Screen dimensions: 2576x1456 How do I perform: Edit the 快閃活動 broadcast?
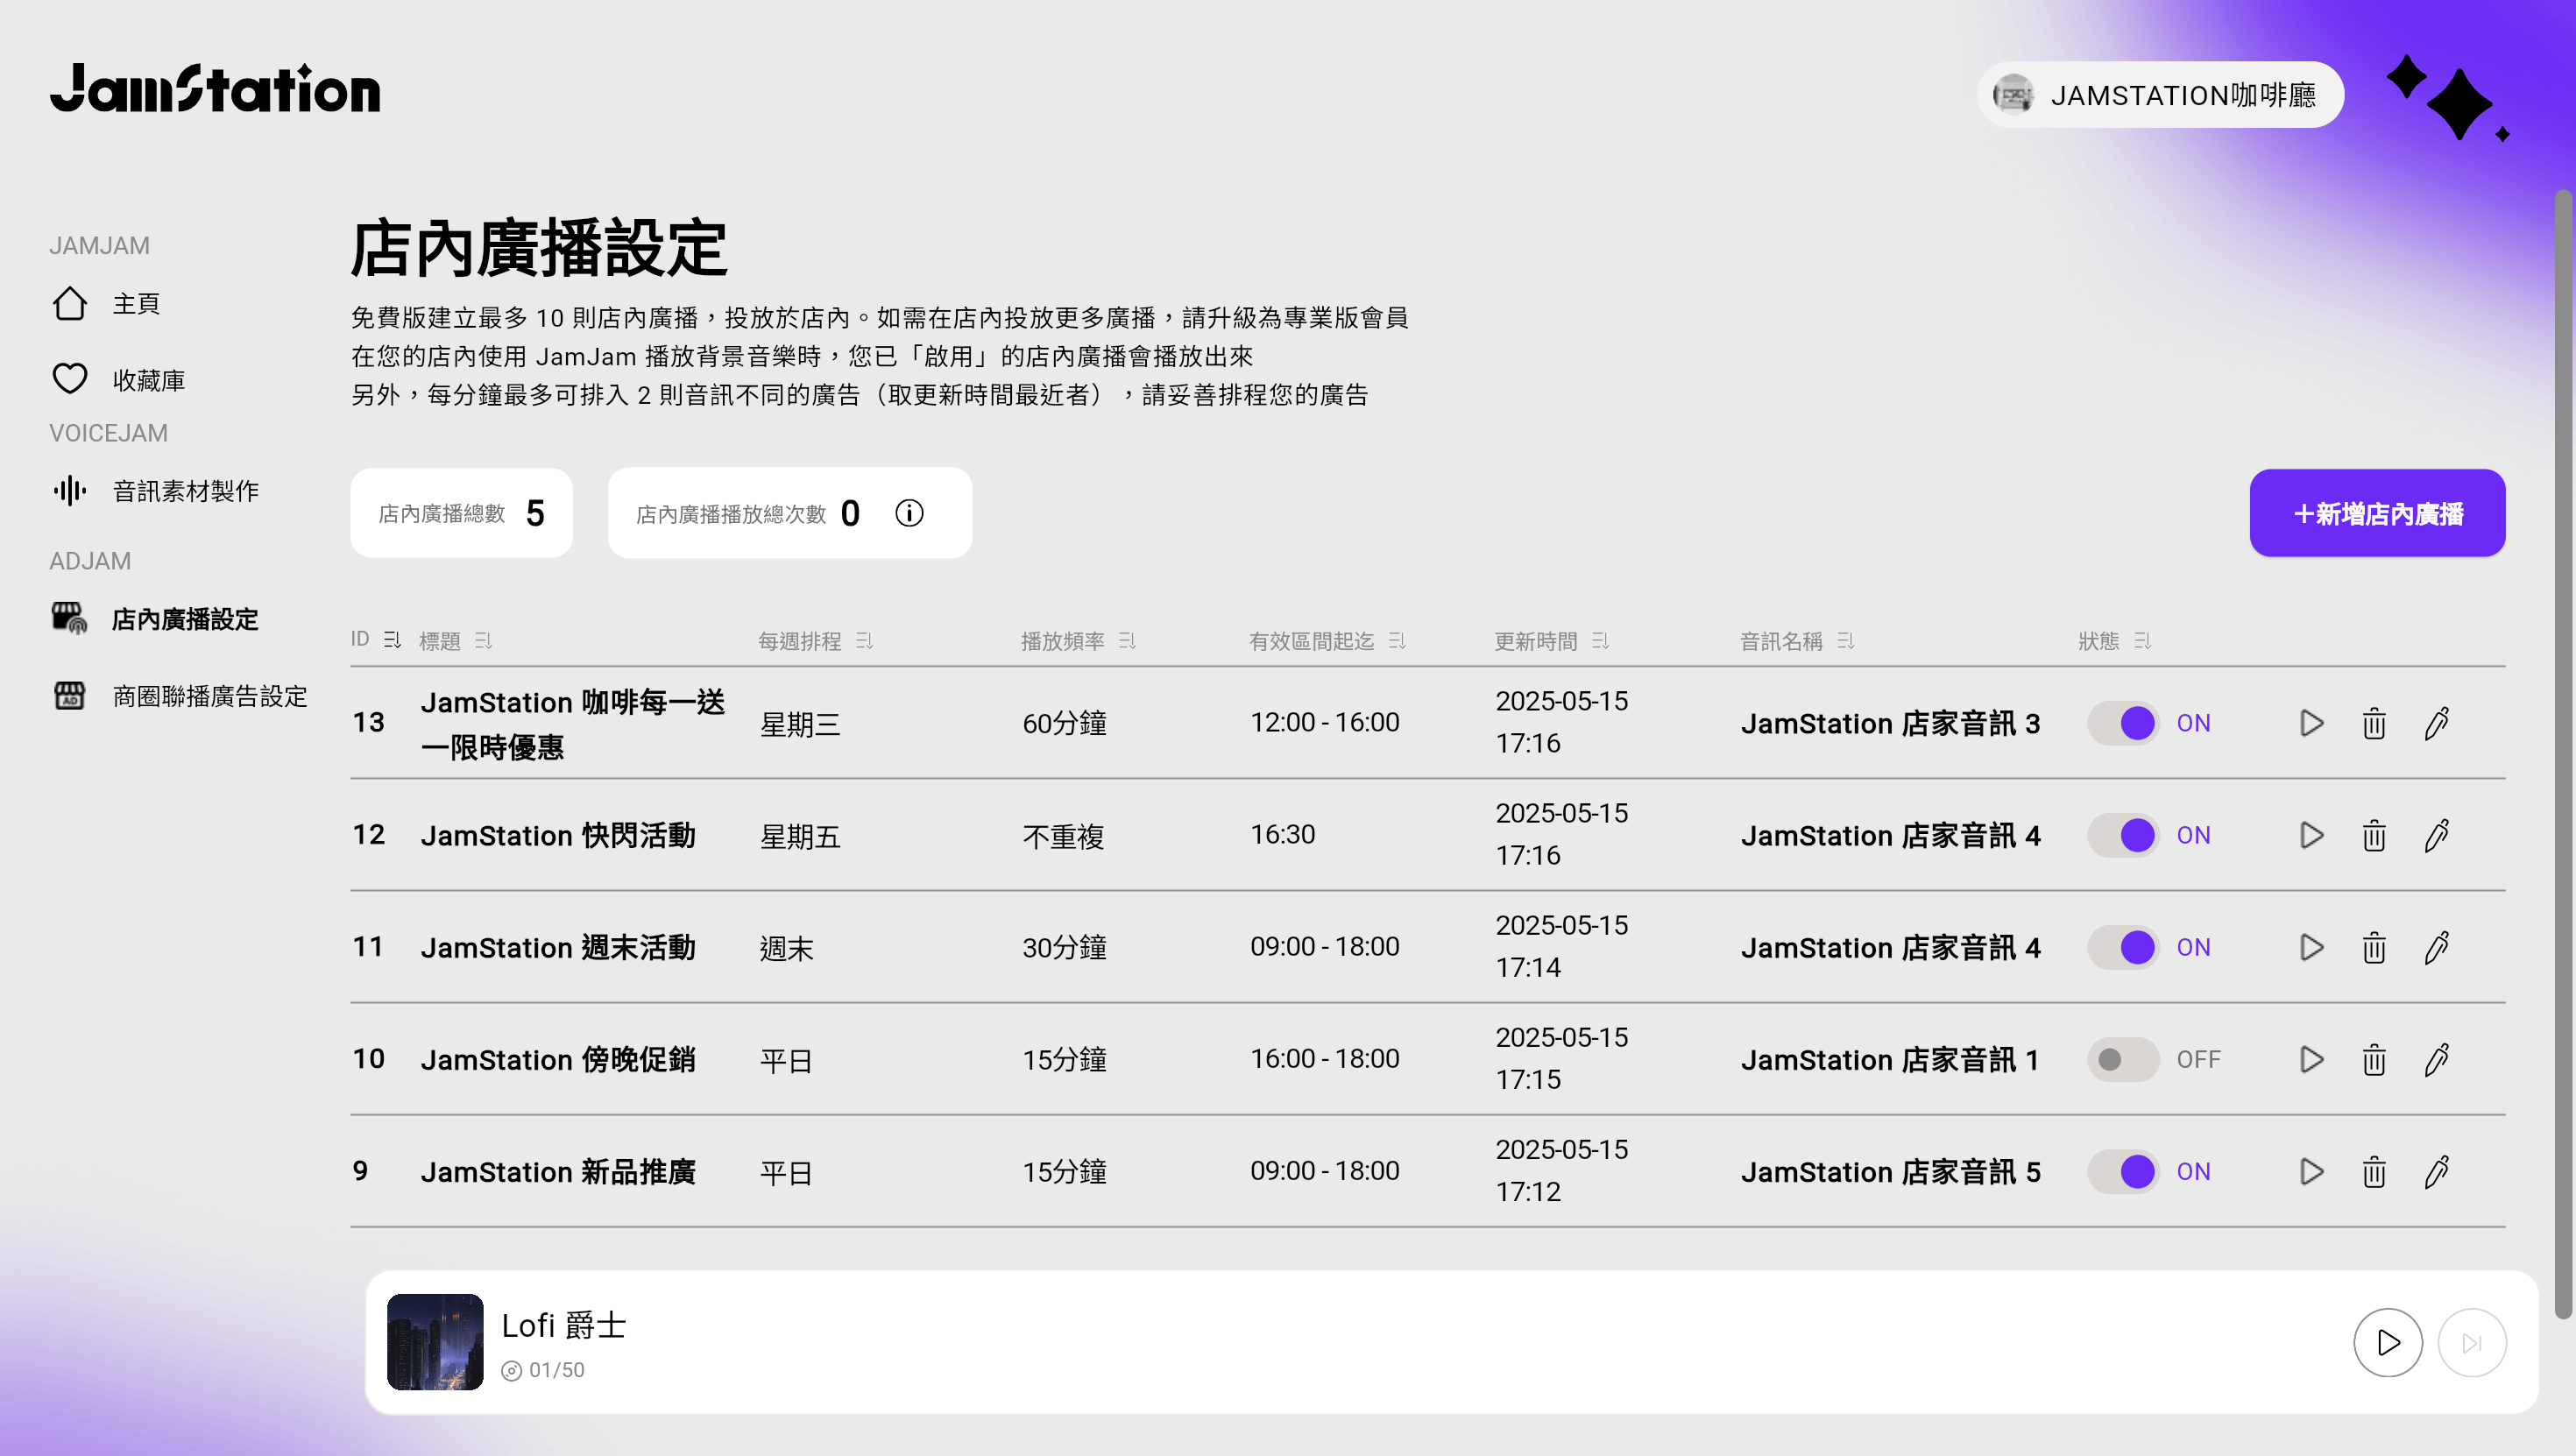(x=2437, y=835)
